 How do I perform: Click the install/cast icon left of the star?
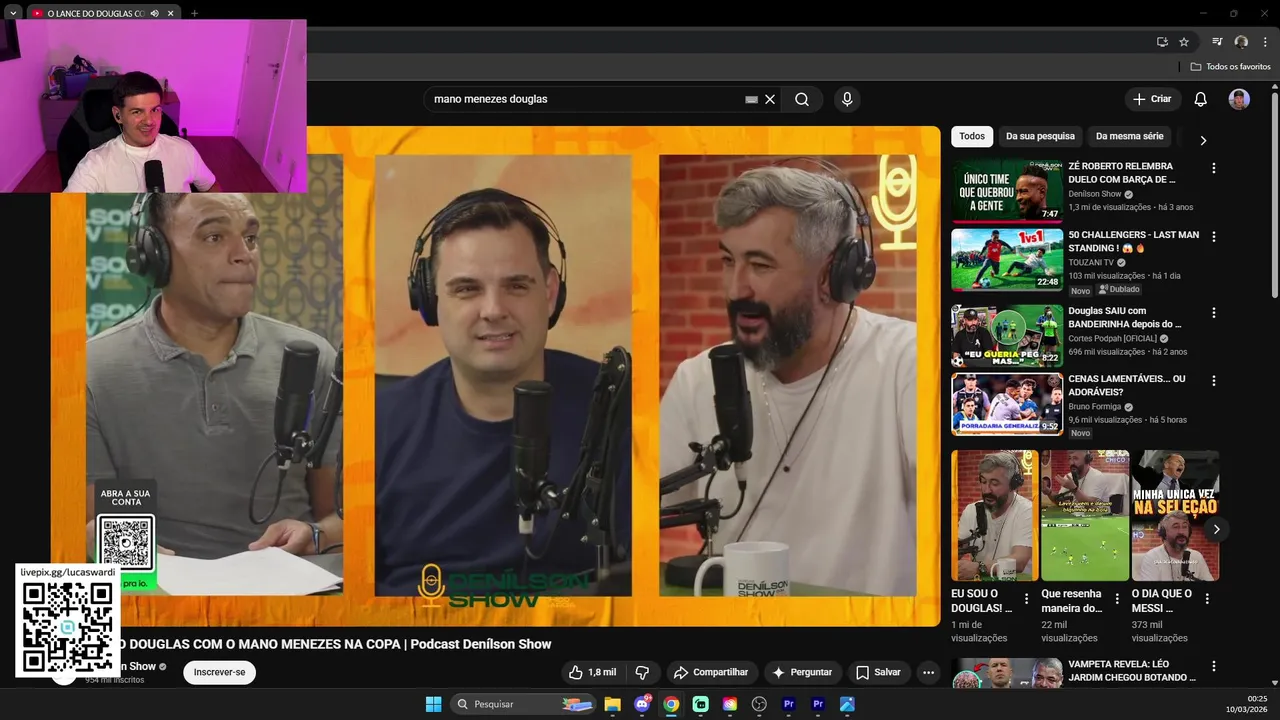pos(1162,42)
